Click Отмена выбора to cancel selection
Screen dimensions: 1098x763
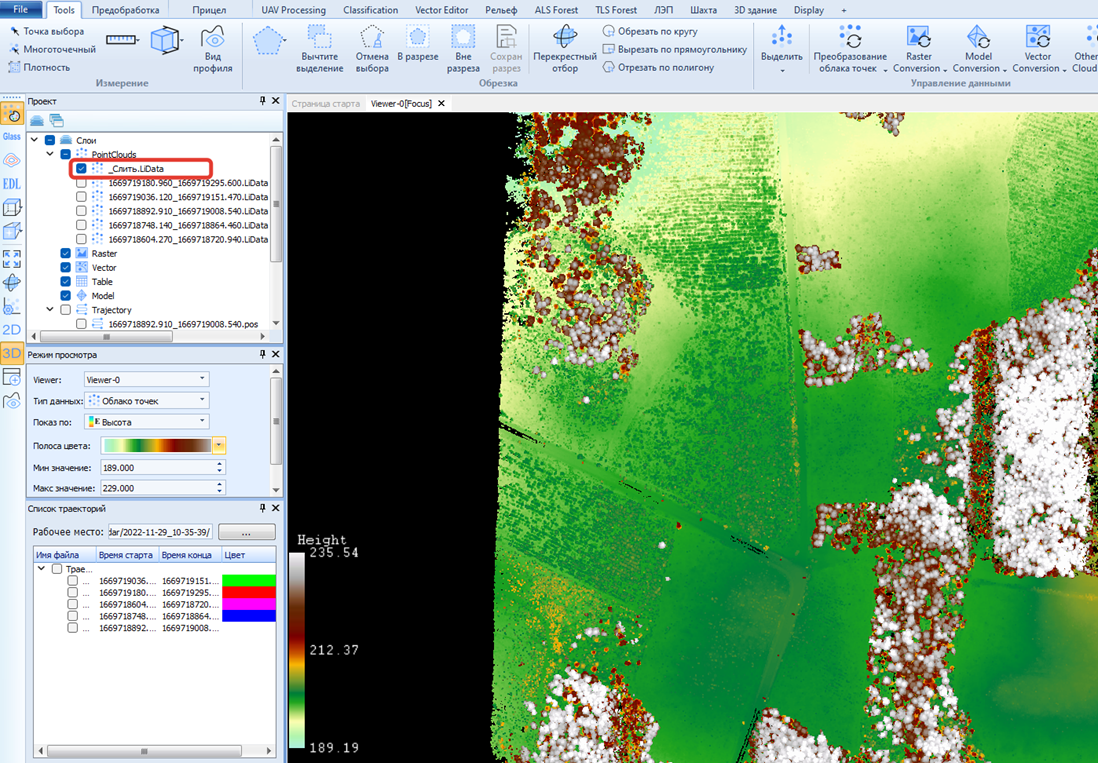pyautogui.click(x=372, y=49)
